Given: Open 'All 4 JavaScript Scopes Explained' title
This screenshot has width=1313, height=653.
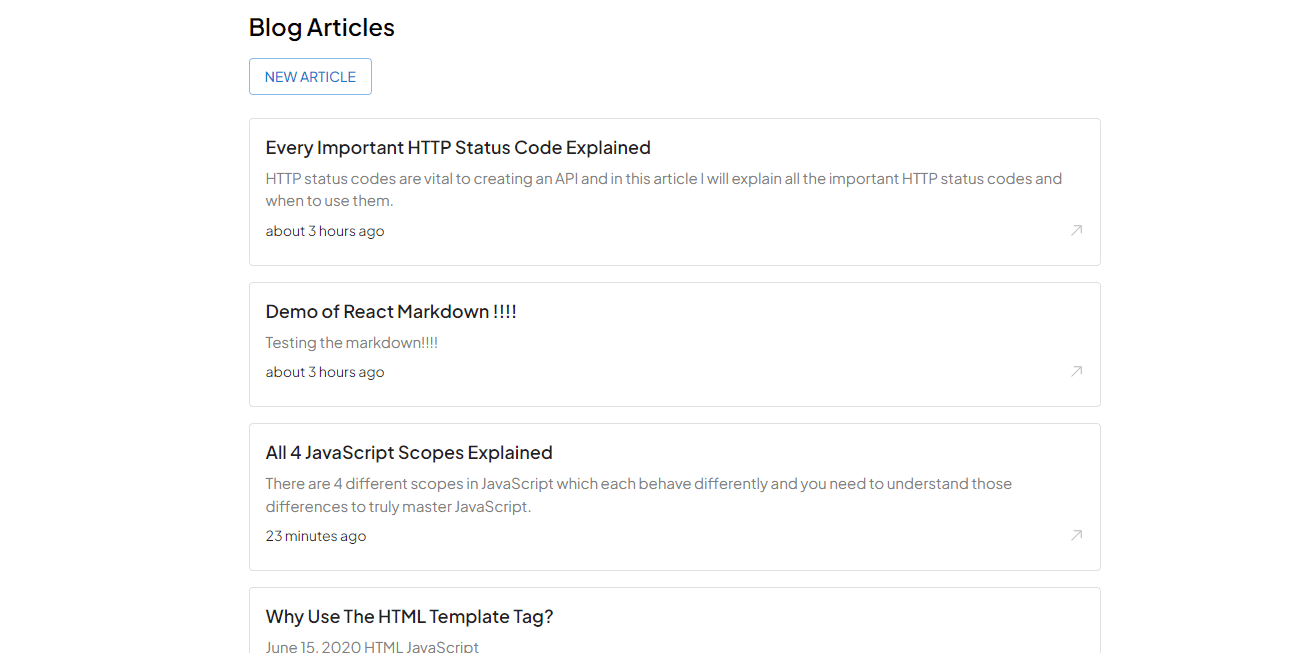Looking at the screenshot, I should coord(409,453).
